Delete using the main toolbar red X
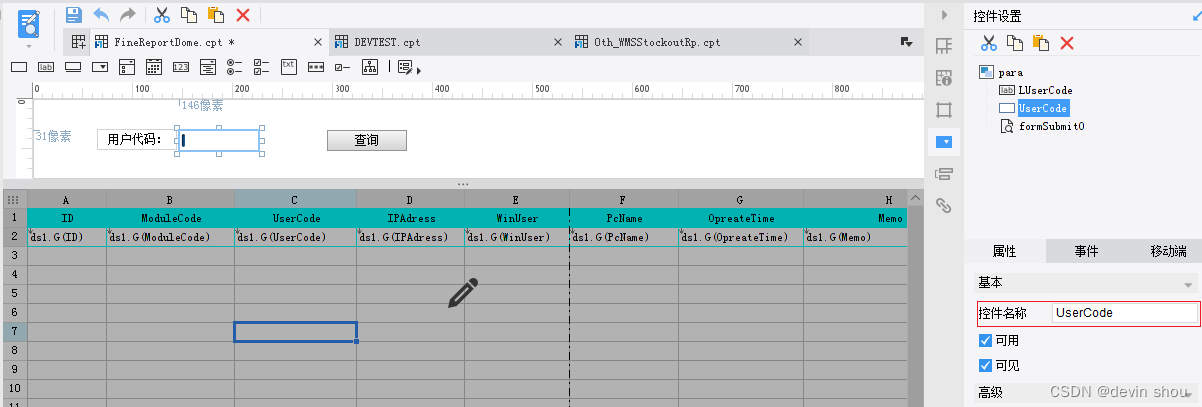This screenshot has height=407, width=1202. tap(243, 15)
